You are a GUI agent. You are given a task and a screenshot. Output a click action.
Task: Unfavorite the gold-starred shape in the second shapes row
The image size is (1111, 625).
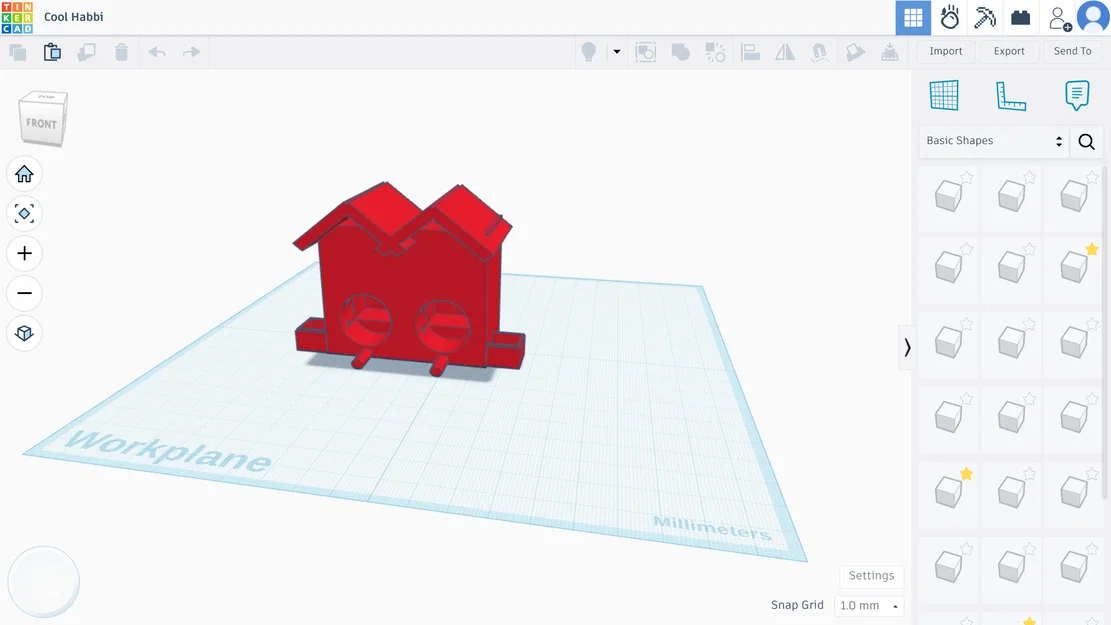[x=1091, y=249]
